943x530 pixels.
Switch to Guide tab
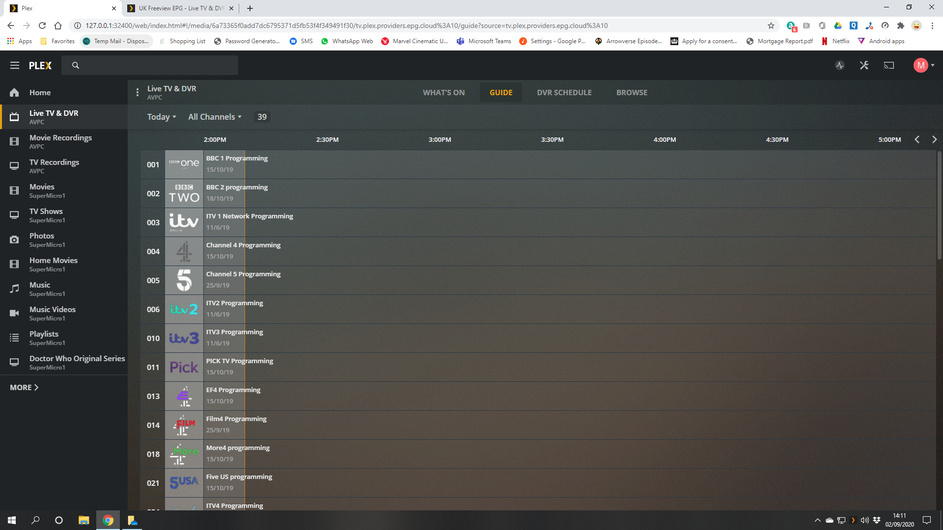(501, 93)
